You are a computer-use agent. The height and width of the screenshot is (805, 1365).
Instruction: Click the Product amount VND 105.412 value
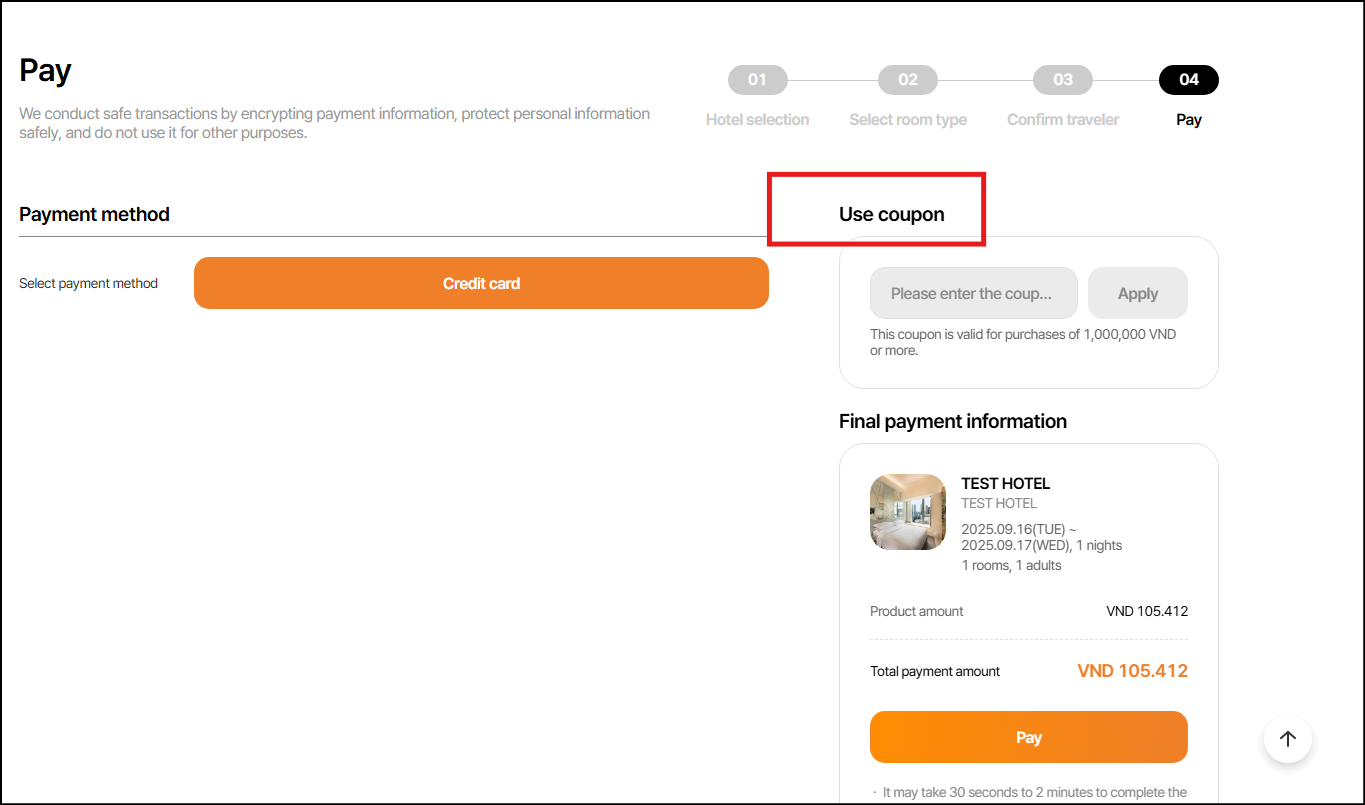point(1146,611)
